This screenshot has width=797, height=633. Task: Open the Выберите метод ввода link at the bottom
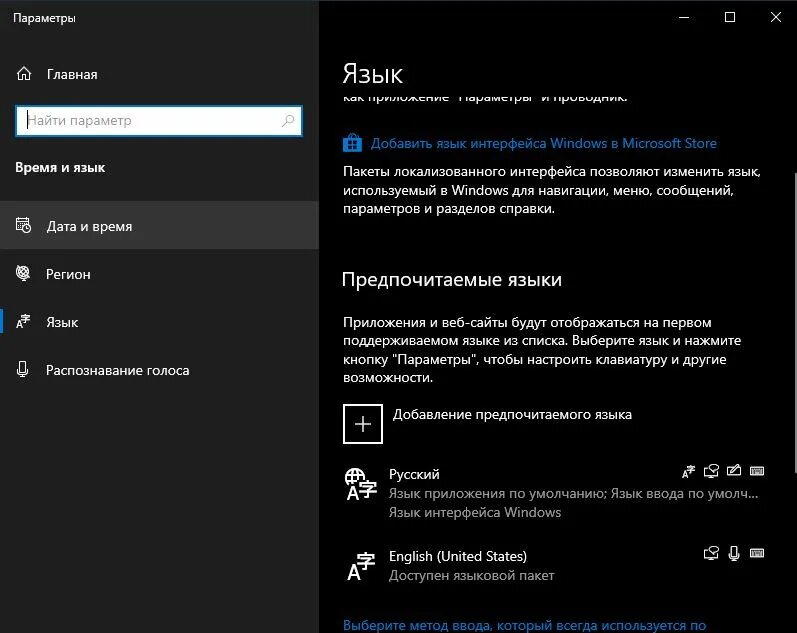525,625
